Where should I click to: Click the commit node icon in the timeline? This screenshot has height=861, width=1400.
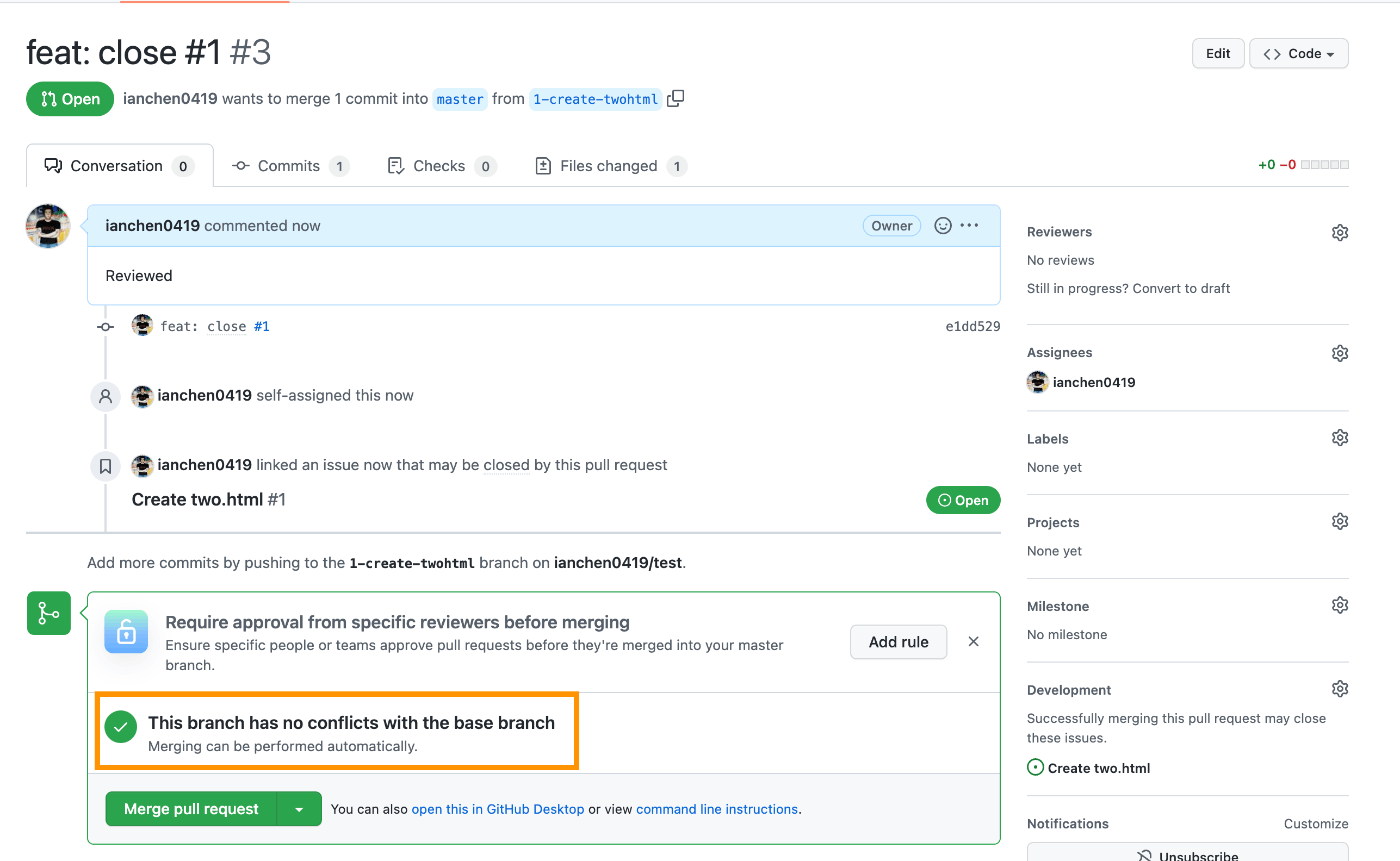click(x=105, y=326)
